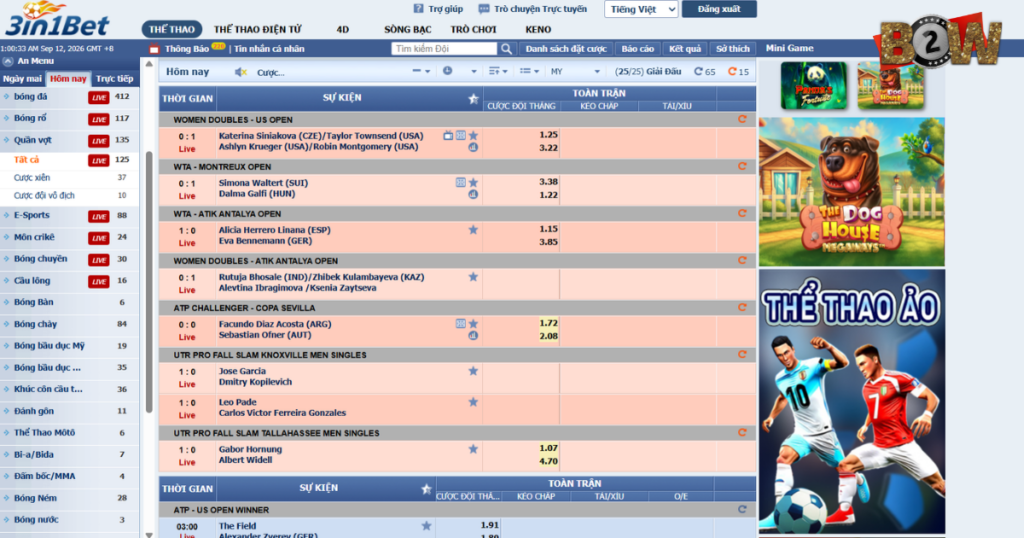Open the Tiếng Việt language dropdown
The width and height of the screenshot is (1024, 538).
coord(641,9)
